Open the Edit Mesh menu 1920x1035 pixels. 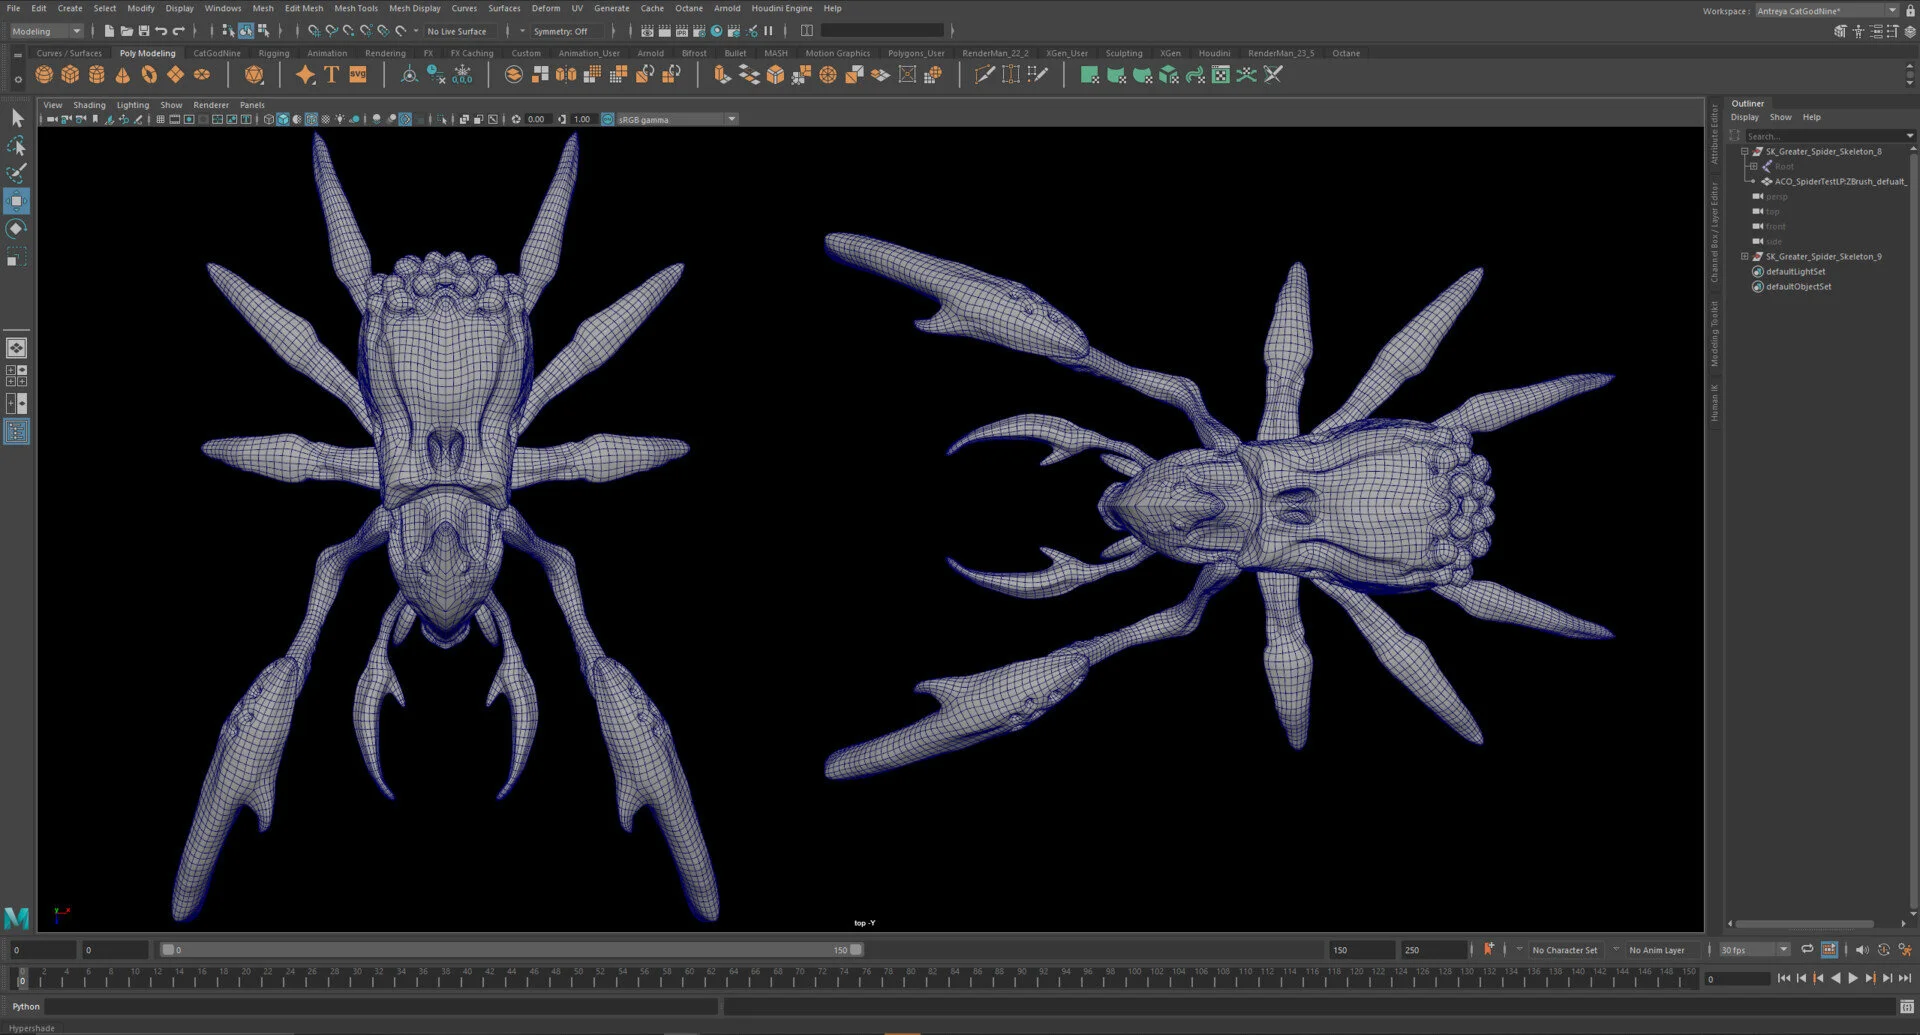pyautogui.click(x=304, y=8)
